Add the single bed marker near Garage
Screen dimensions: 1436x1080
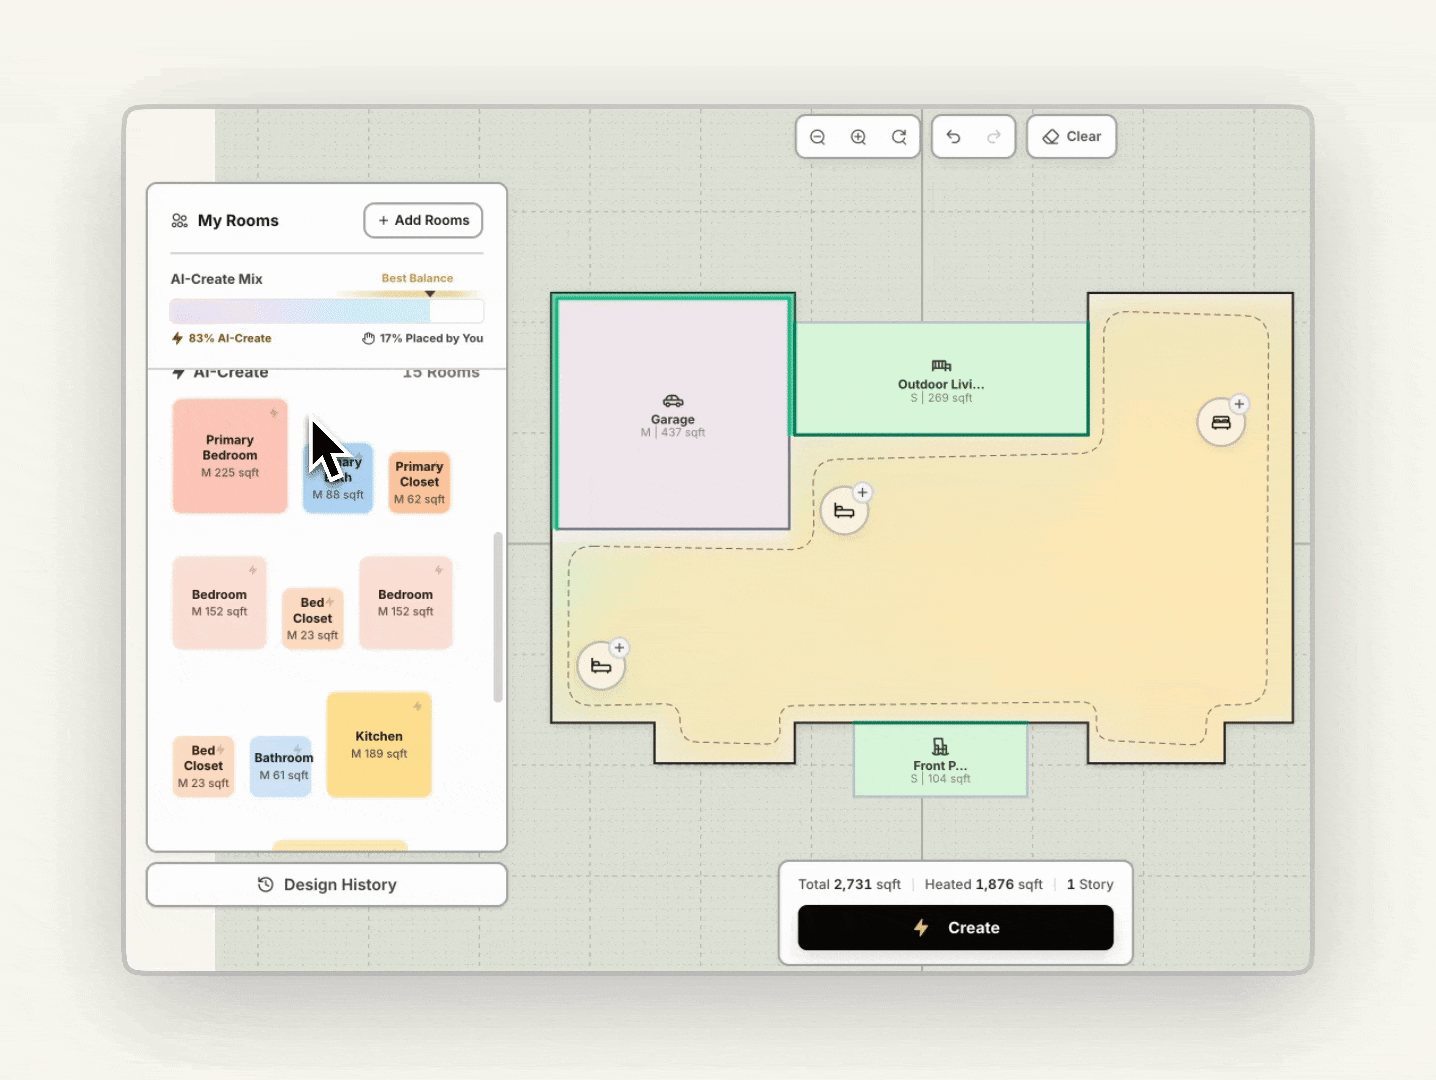pyautogui.click(x=844, y=511)
